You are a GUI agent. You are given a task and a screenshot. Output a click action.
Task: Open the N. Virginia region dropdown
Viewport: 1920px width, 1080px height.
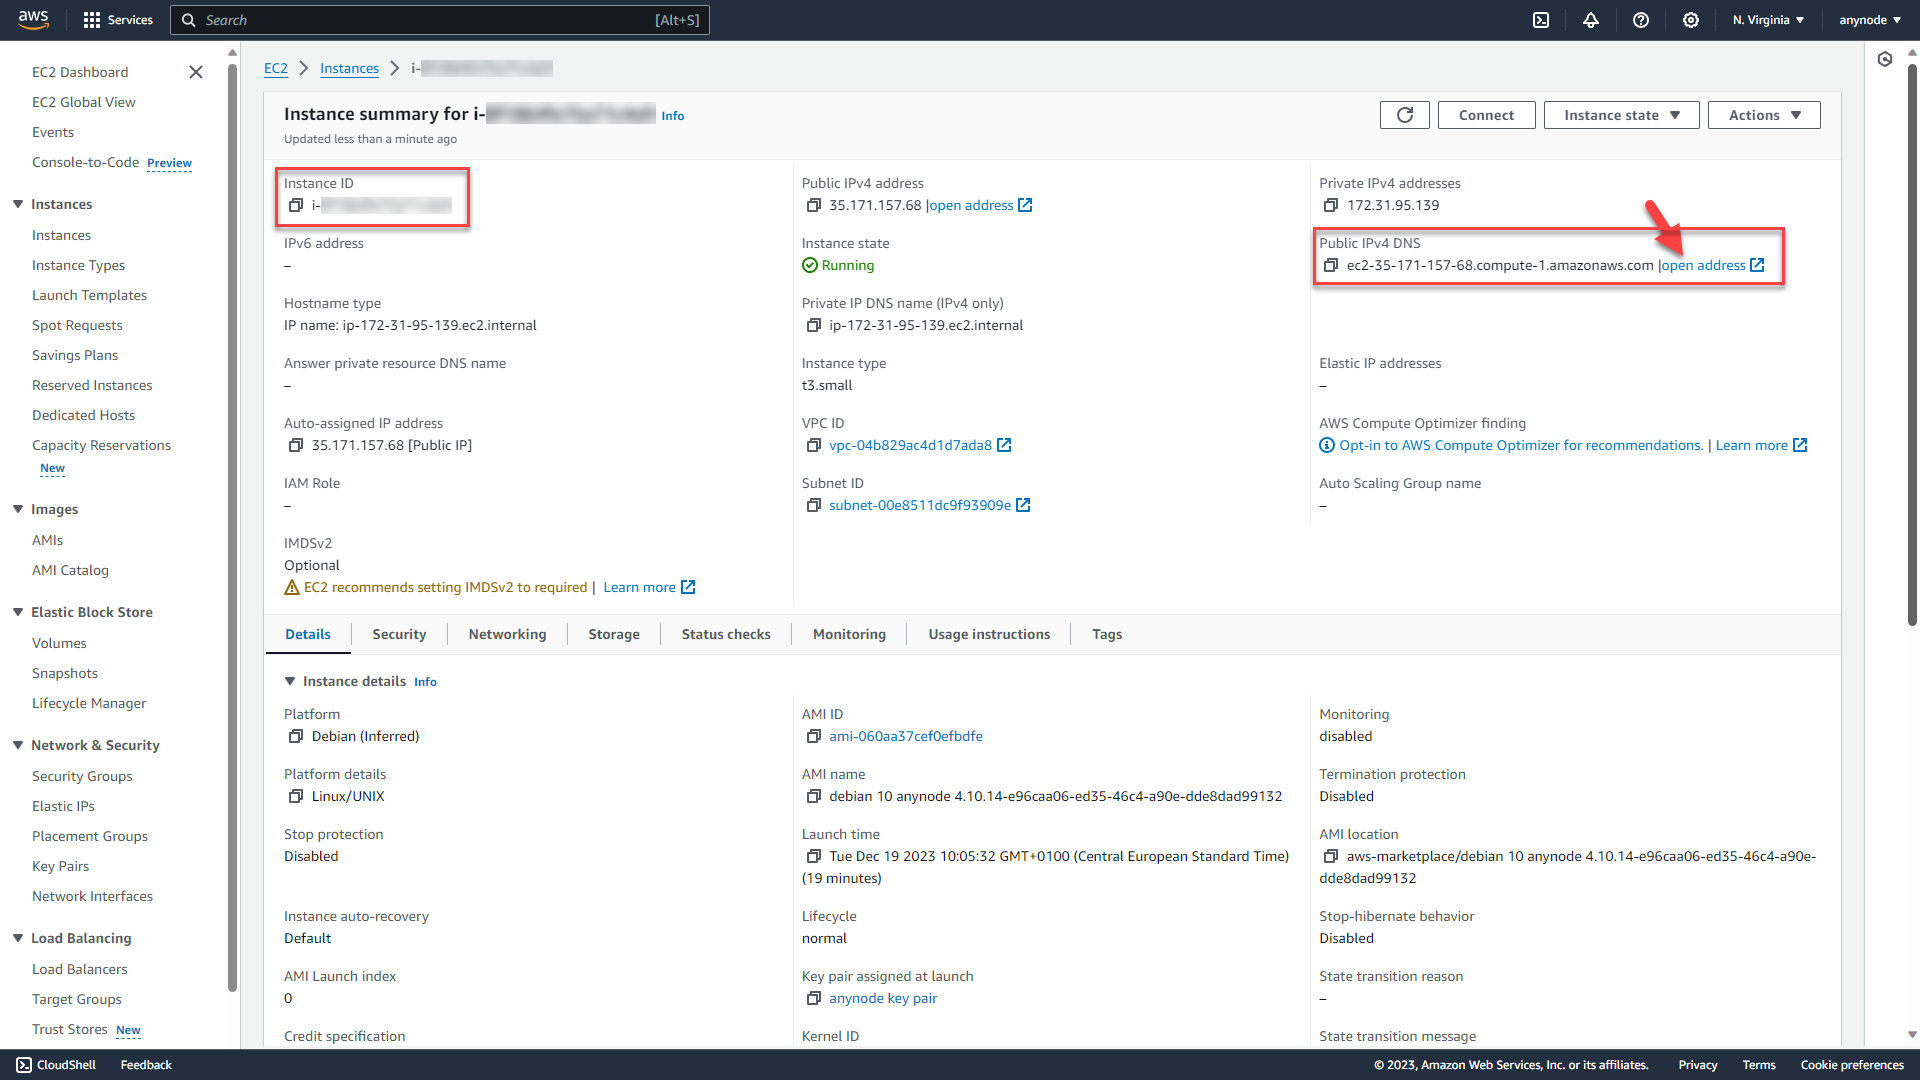1768,20
